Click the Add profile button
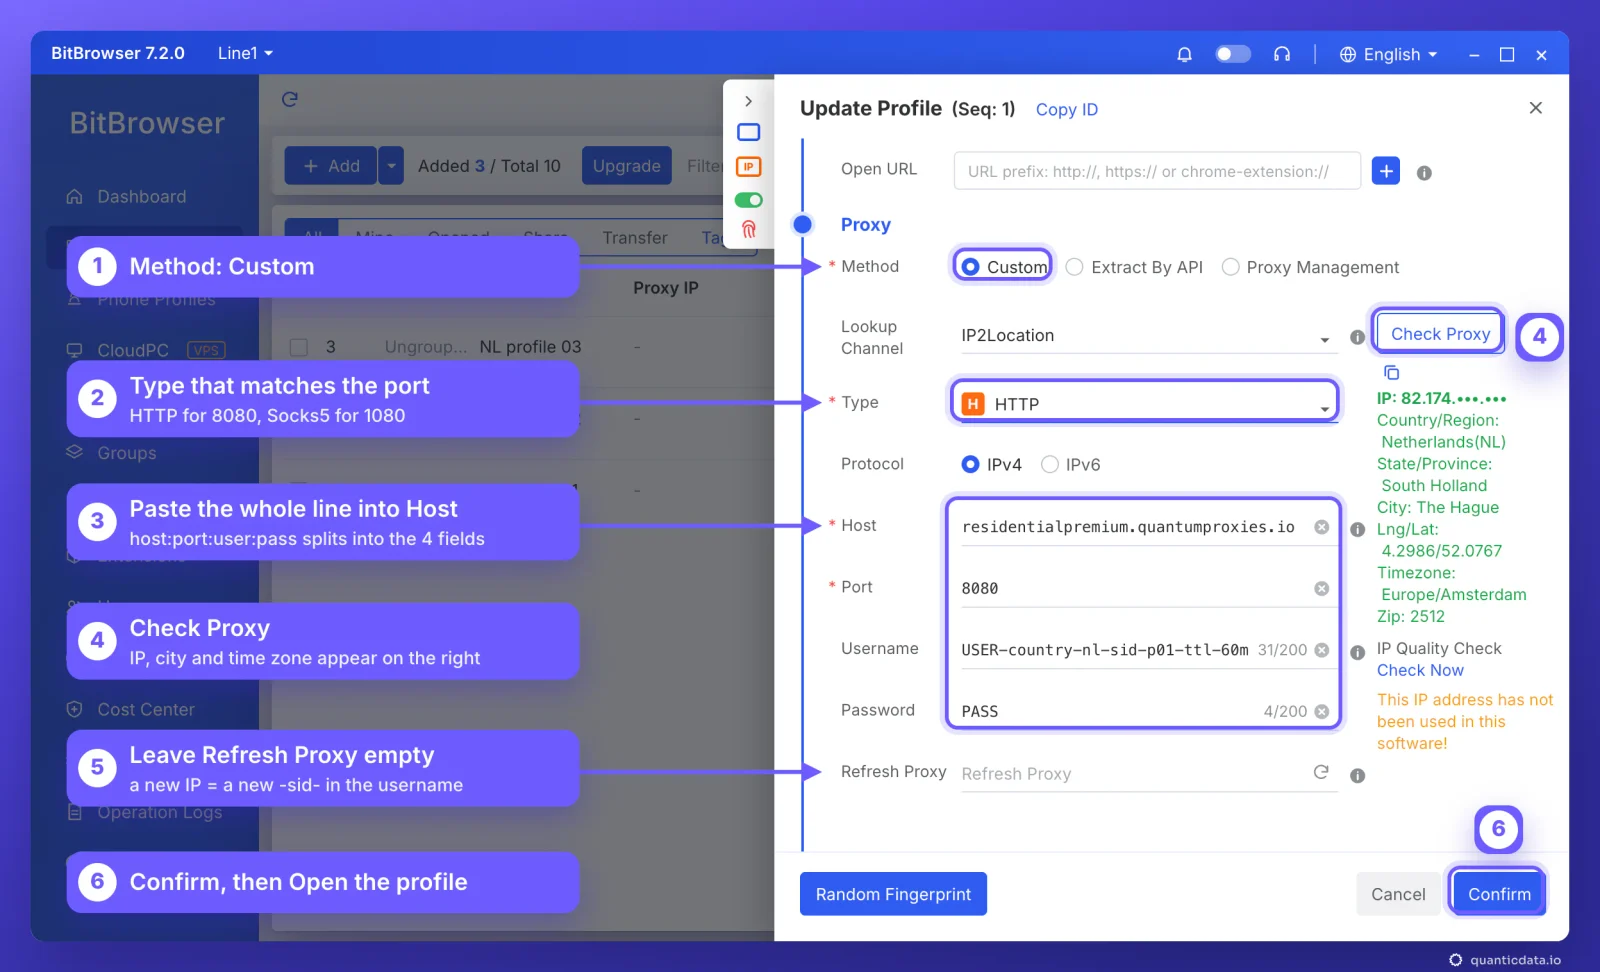This screenshot has height=972, width=1600. click(x=331, y=166)
